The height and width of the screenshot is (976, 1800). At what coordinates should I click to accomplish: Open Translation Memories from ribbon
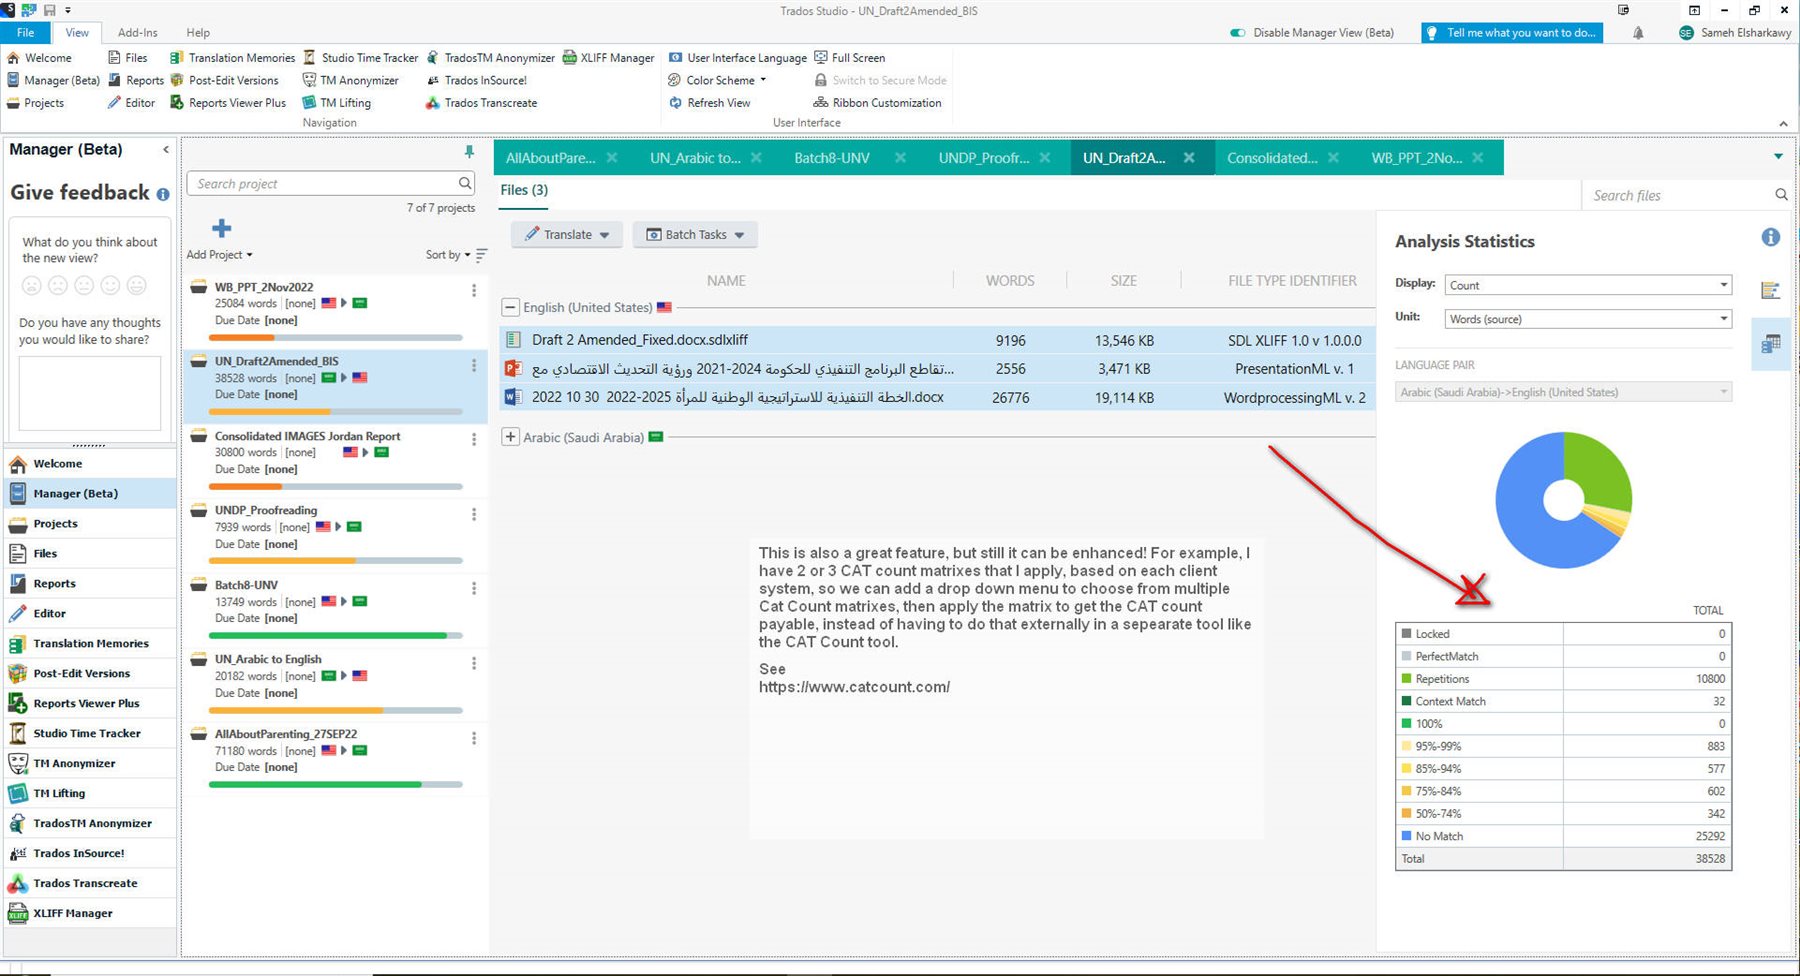pos(233,58)
